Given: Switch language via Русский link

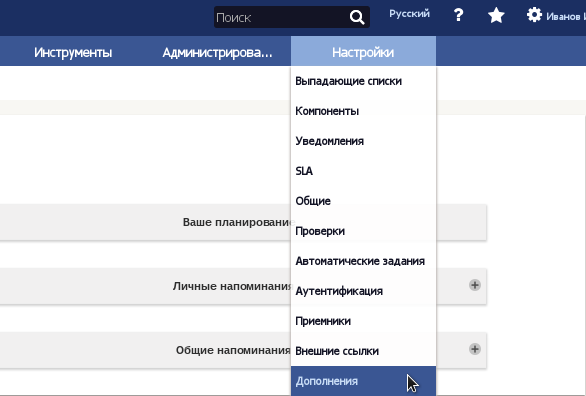Looking at the screenshot, I should click(409, 14).
